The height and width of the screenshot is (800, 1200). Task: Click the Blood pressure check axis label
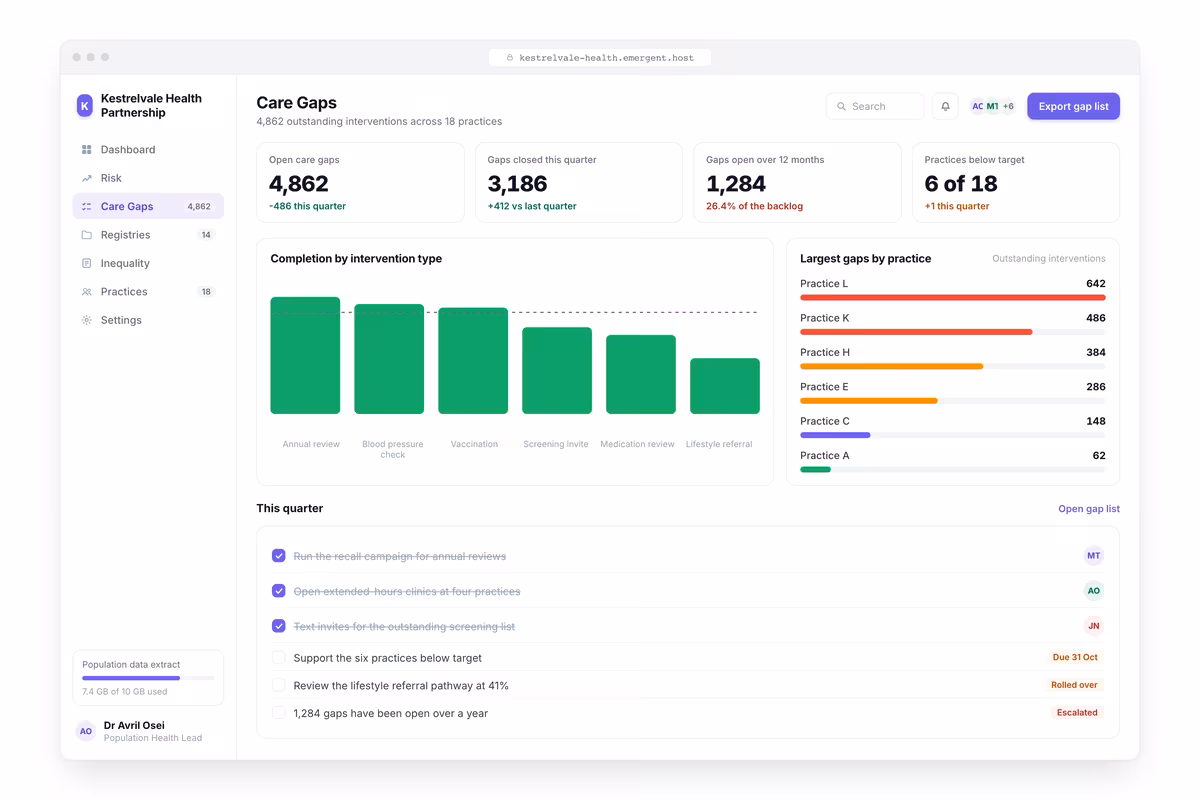393,450
